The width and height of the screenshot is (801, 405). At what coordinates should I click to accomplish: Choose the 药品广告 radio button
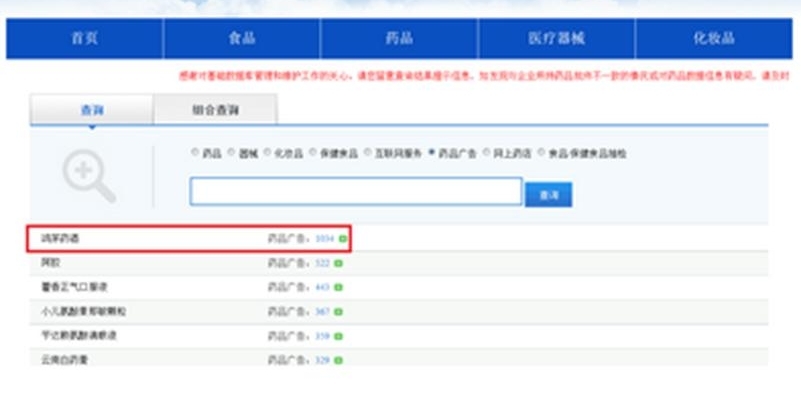click(432, 152)
